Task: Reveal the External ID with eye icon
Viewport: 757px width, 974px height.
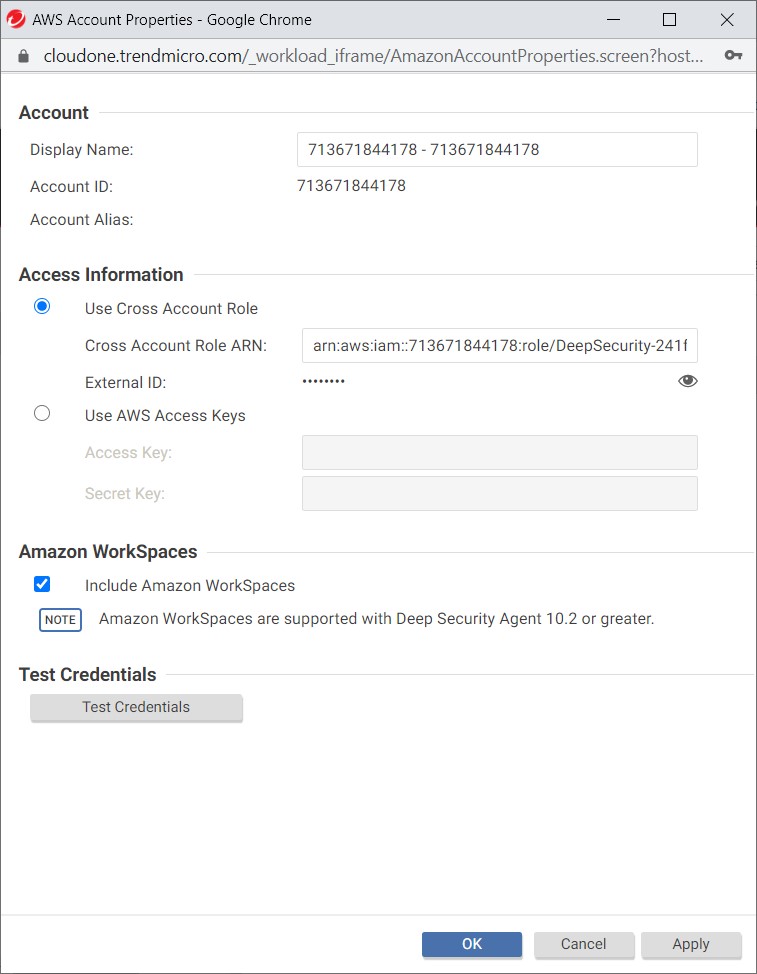Action: point(687,381)
